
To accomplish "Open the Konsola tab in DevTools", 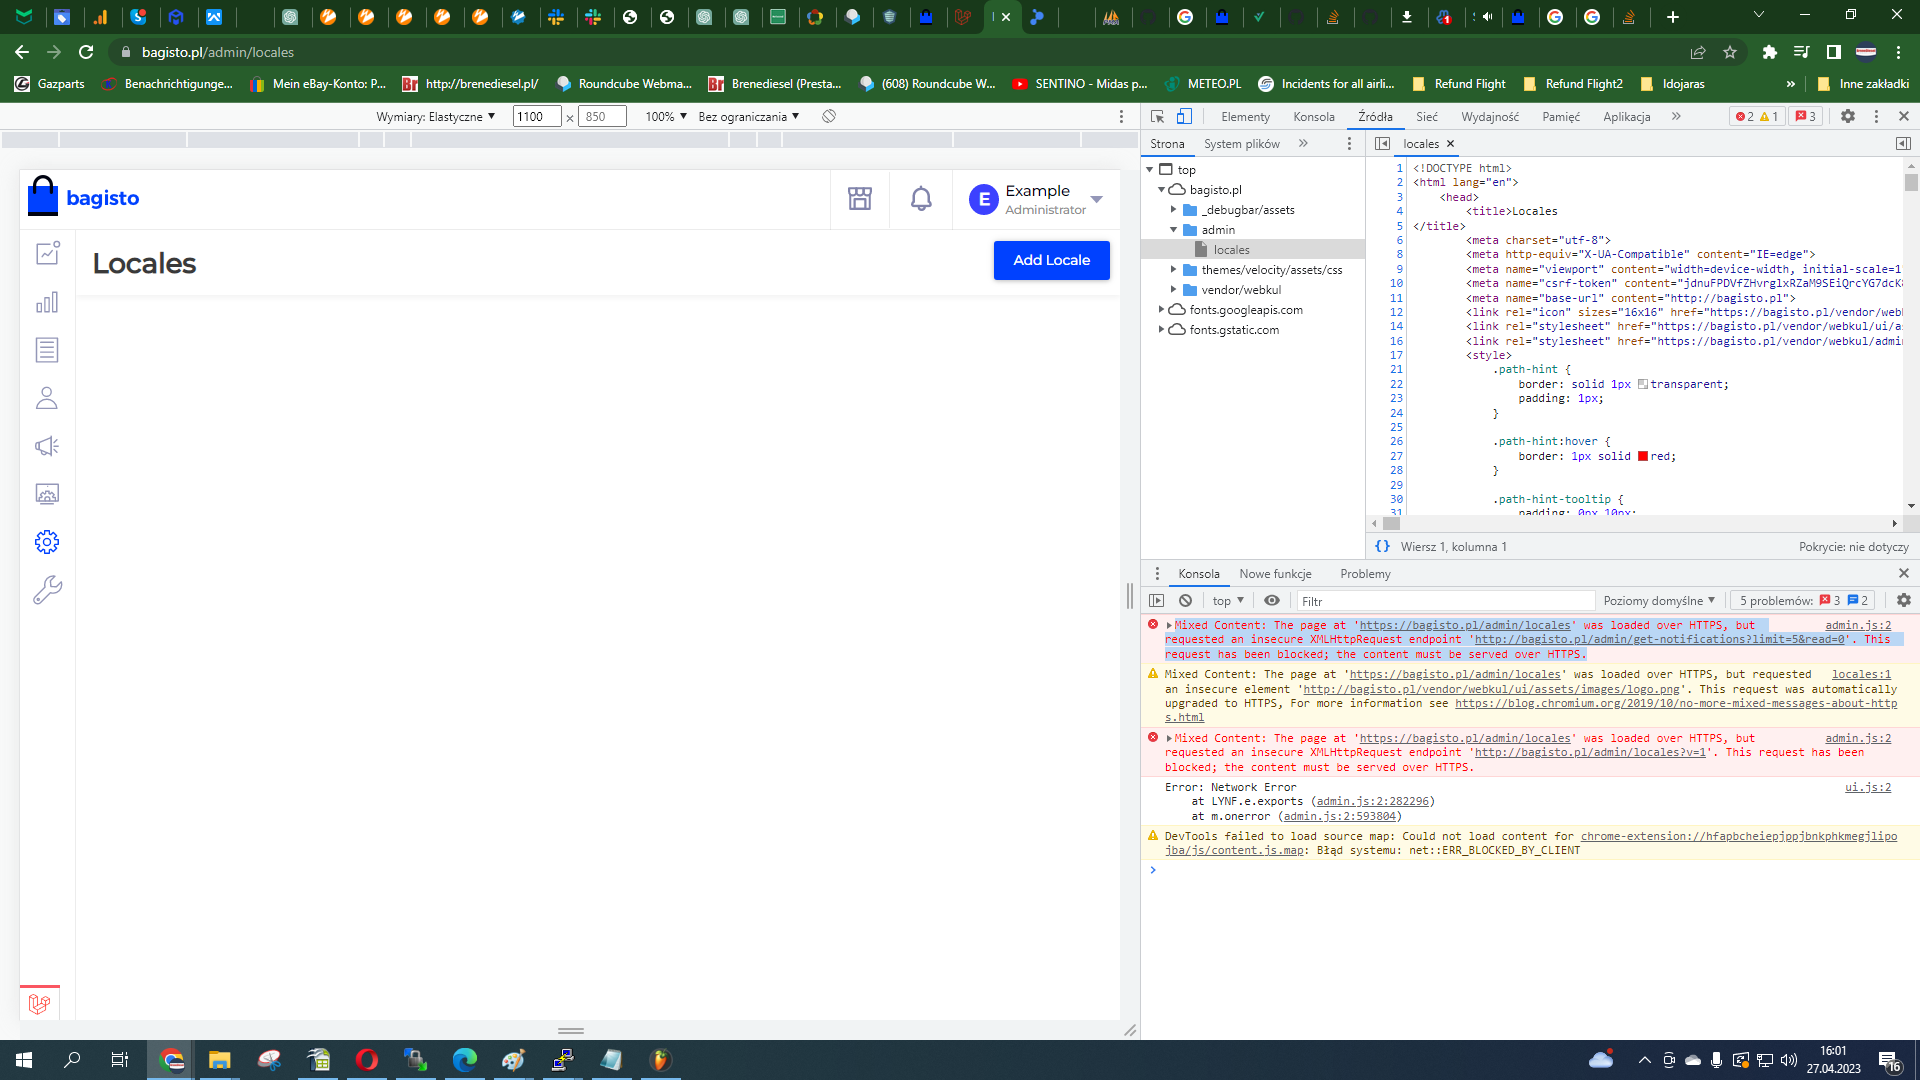I will 1197,572.
